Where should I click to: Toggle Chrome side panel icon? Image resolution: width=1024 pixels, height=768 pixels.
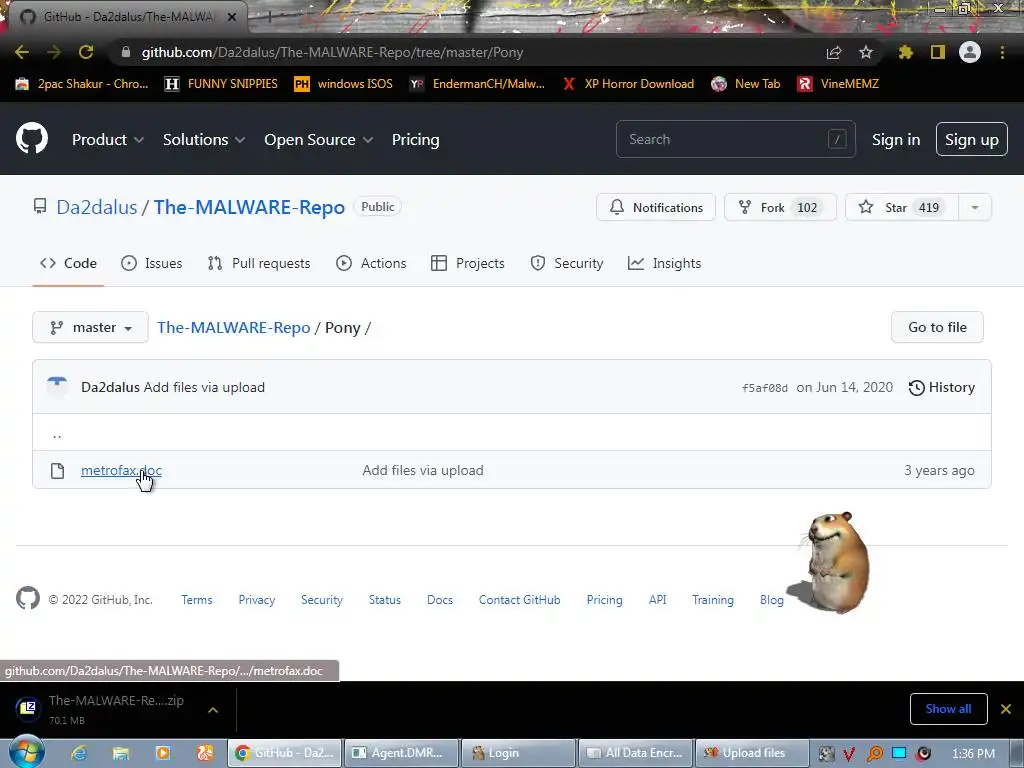(x=938, y=52)
